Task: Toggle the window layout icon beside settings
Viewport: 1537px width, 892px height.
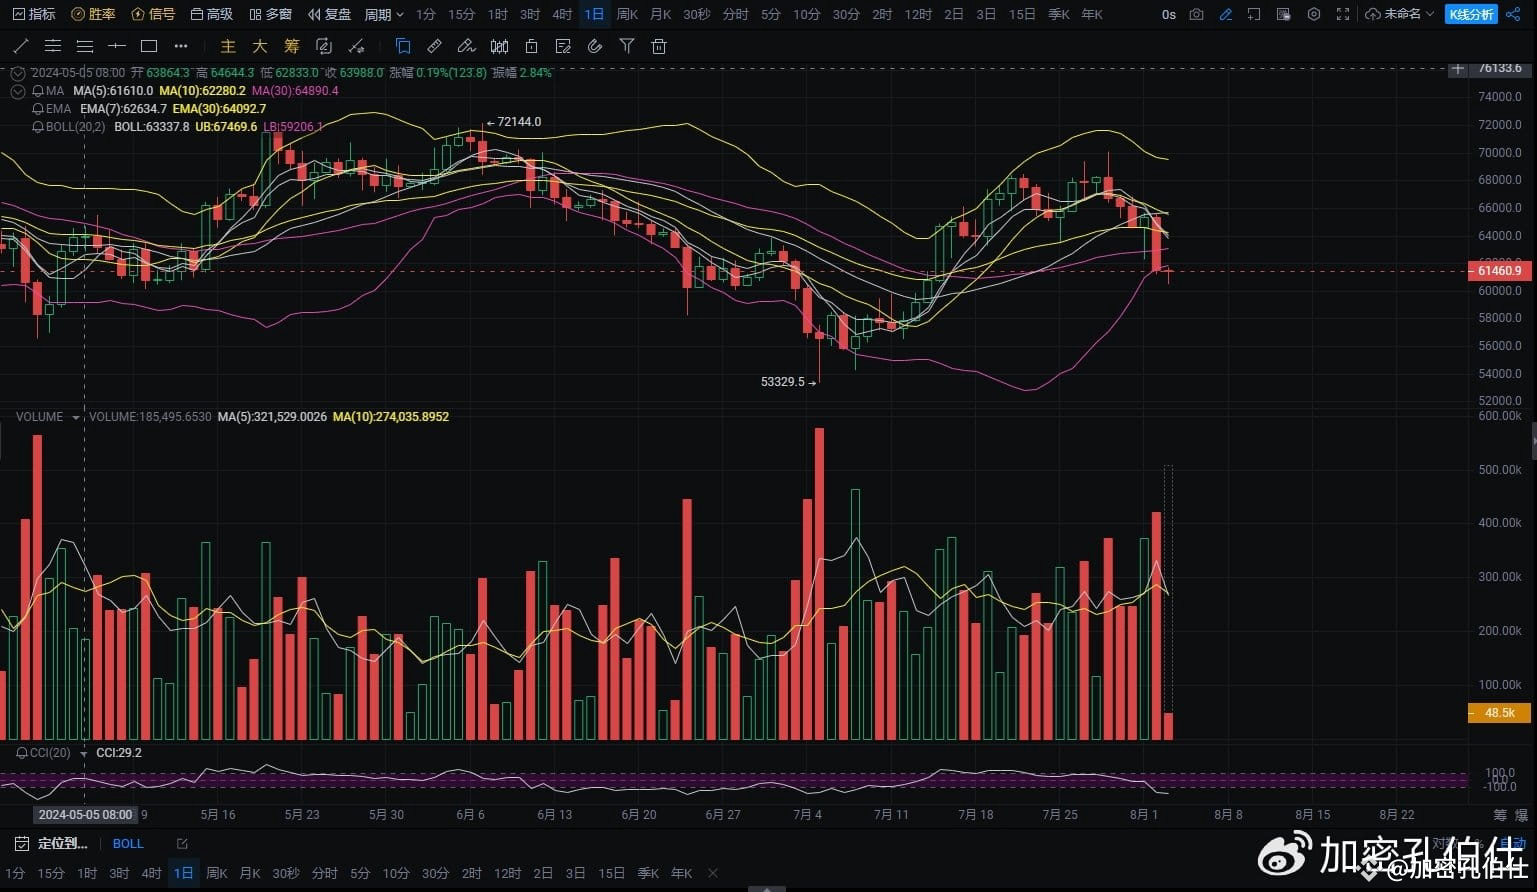Action: point(1284,14)
